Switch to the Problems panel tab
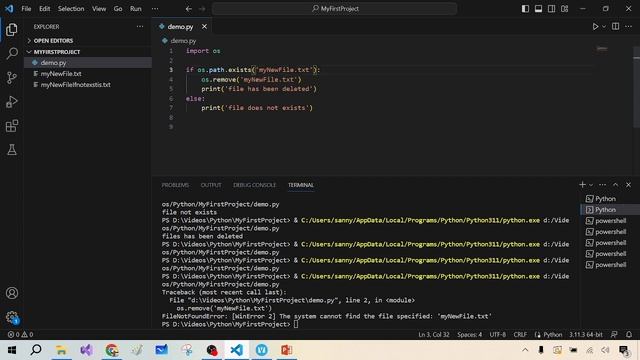This screenshot has height=360, width=640. (x=175, y=185)
